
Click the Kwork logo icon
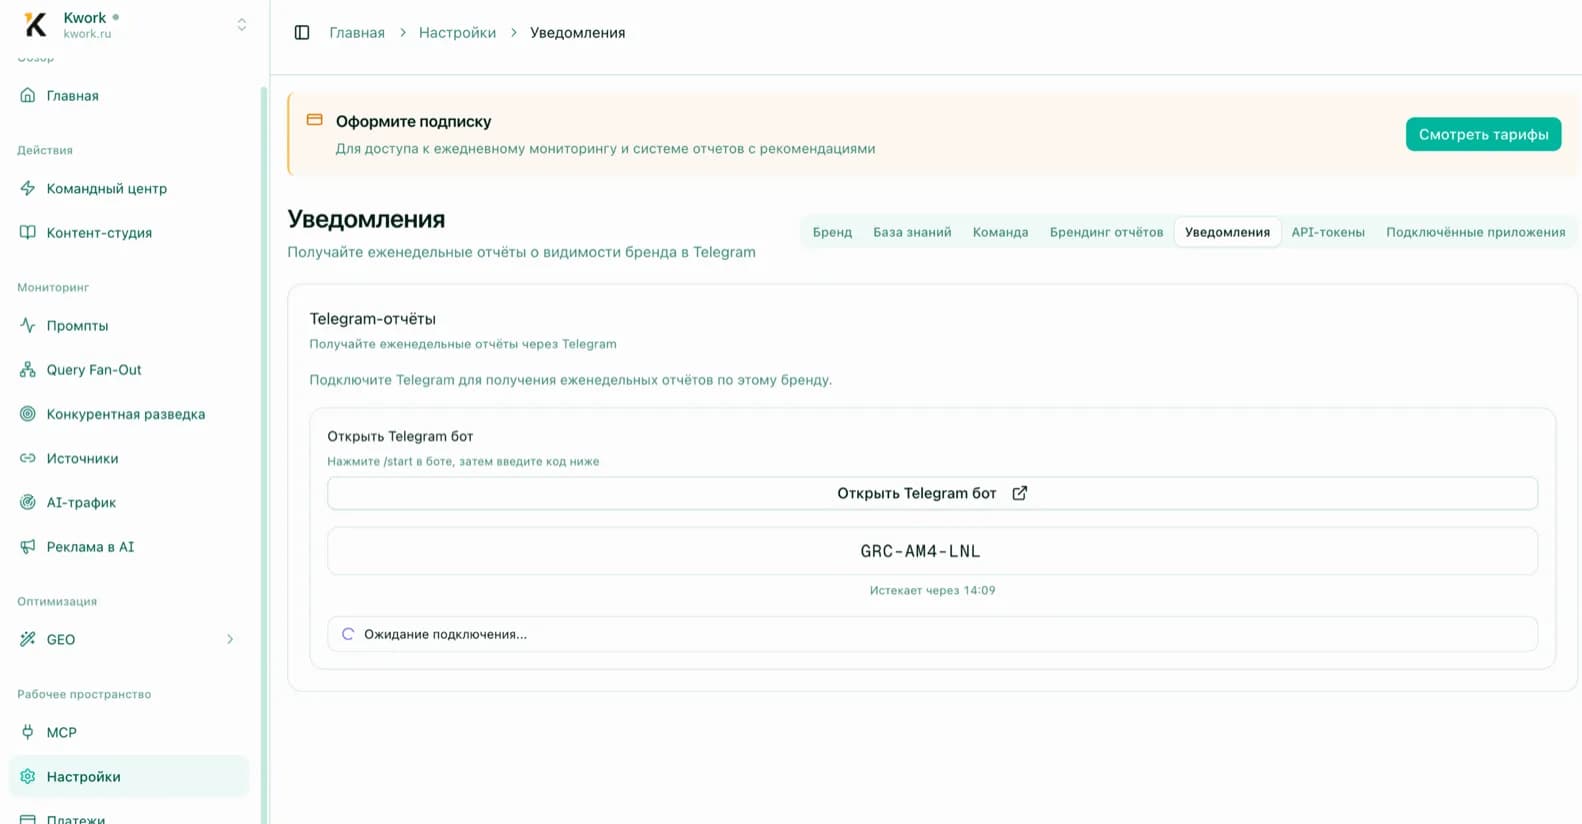35,25
